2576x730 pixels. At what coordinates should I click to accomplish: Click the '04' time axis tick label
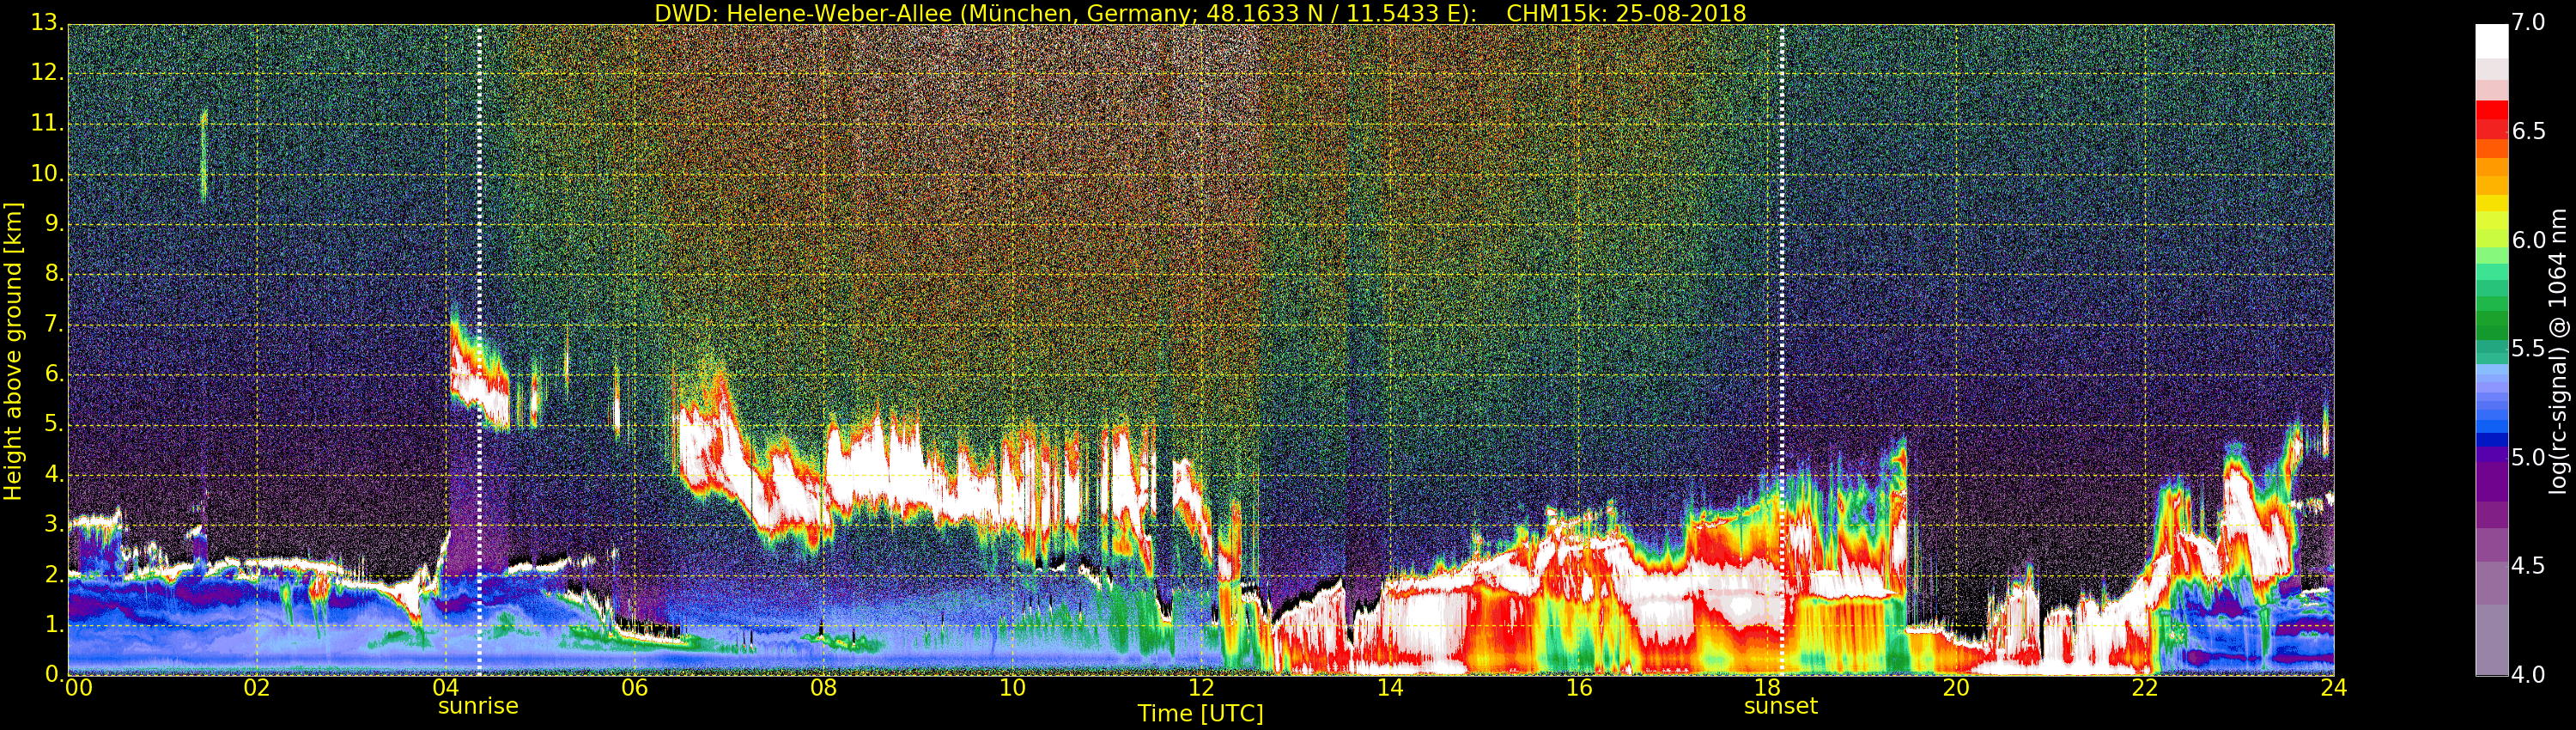[x=446, y=688]
